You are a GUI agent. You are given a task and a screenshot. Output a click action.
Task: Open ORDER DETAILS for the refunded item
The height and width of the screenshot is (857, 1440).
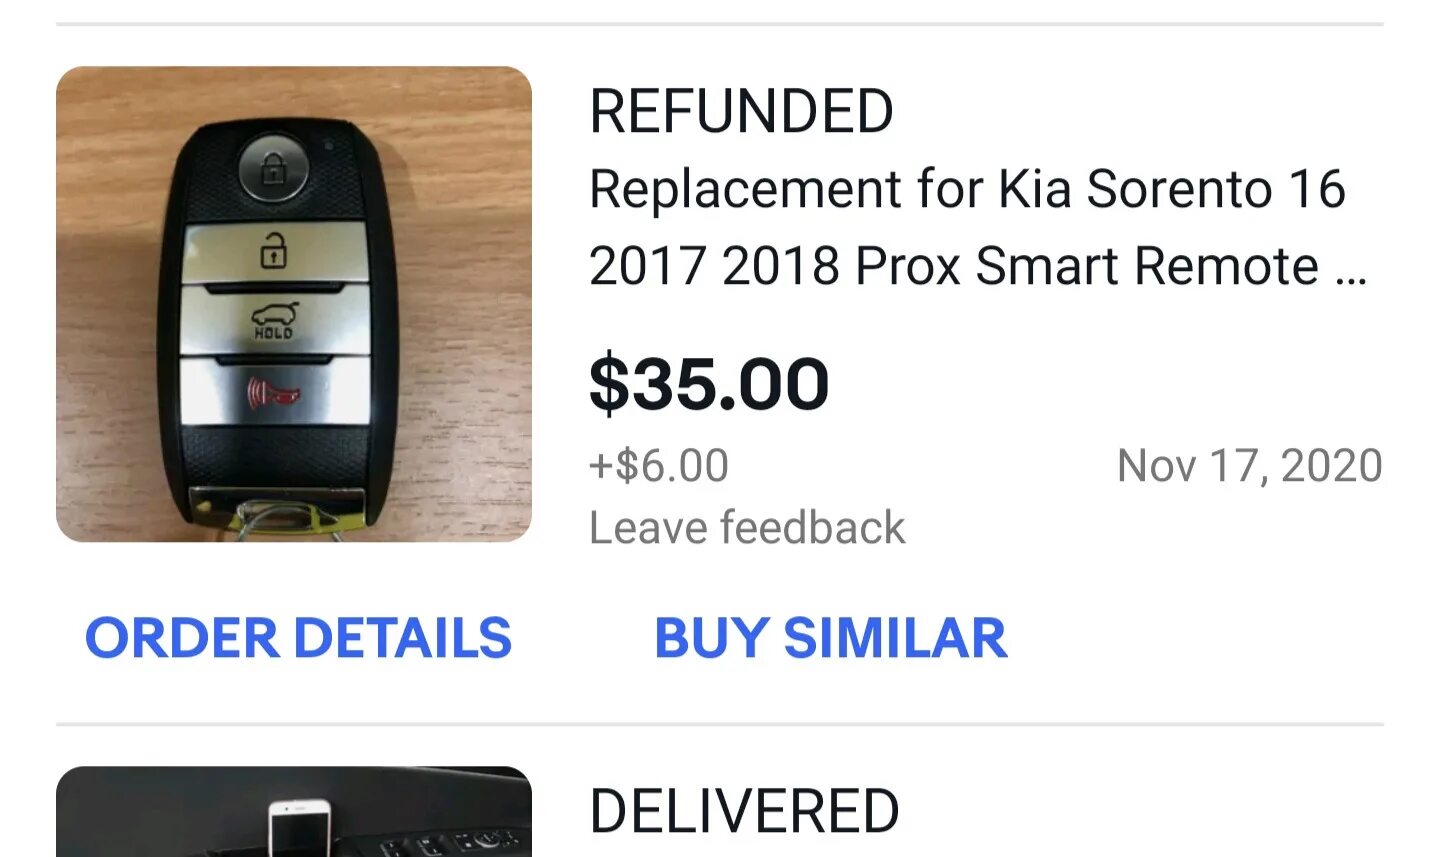[298, 638]
